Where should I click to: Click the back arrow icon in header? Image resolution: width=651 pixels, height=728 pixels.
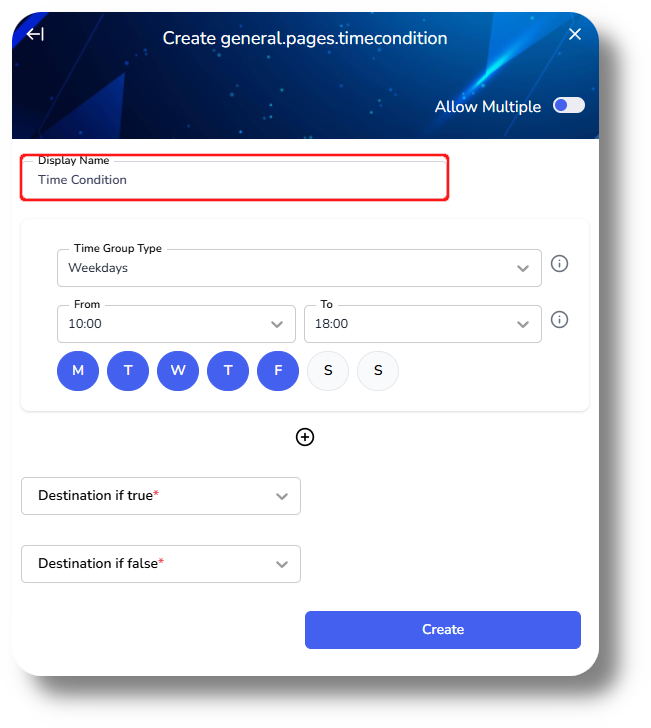pos(35,34)
